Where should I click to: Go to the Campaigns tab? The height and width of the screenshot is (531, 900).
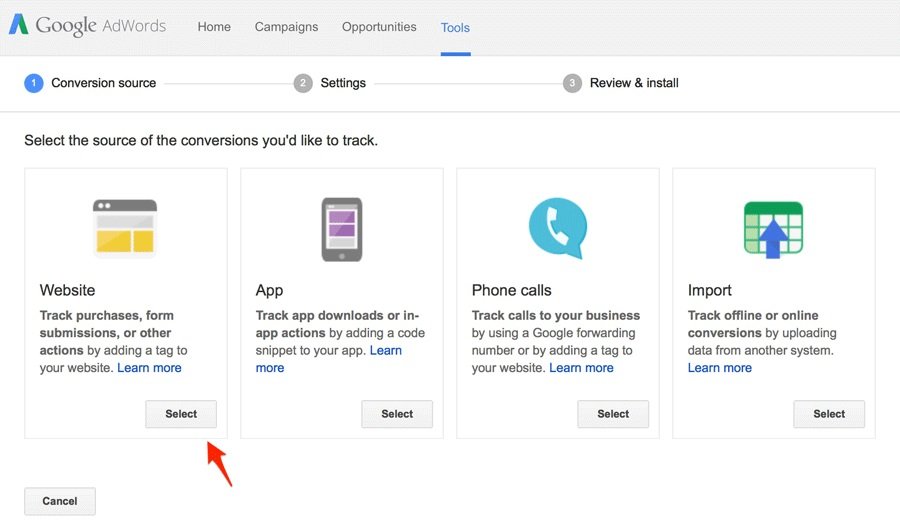286,27
